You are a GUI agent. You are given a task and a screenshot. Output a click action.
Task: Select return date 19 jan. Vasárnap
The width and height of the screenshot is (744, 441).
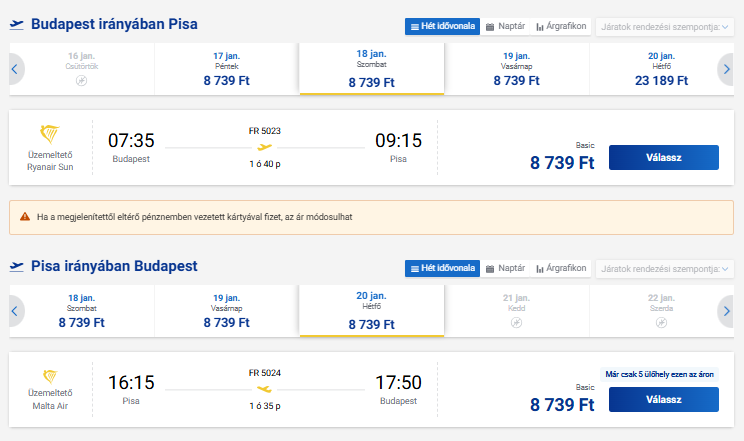coord(226,311)
